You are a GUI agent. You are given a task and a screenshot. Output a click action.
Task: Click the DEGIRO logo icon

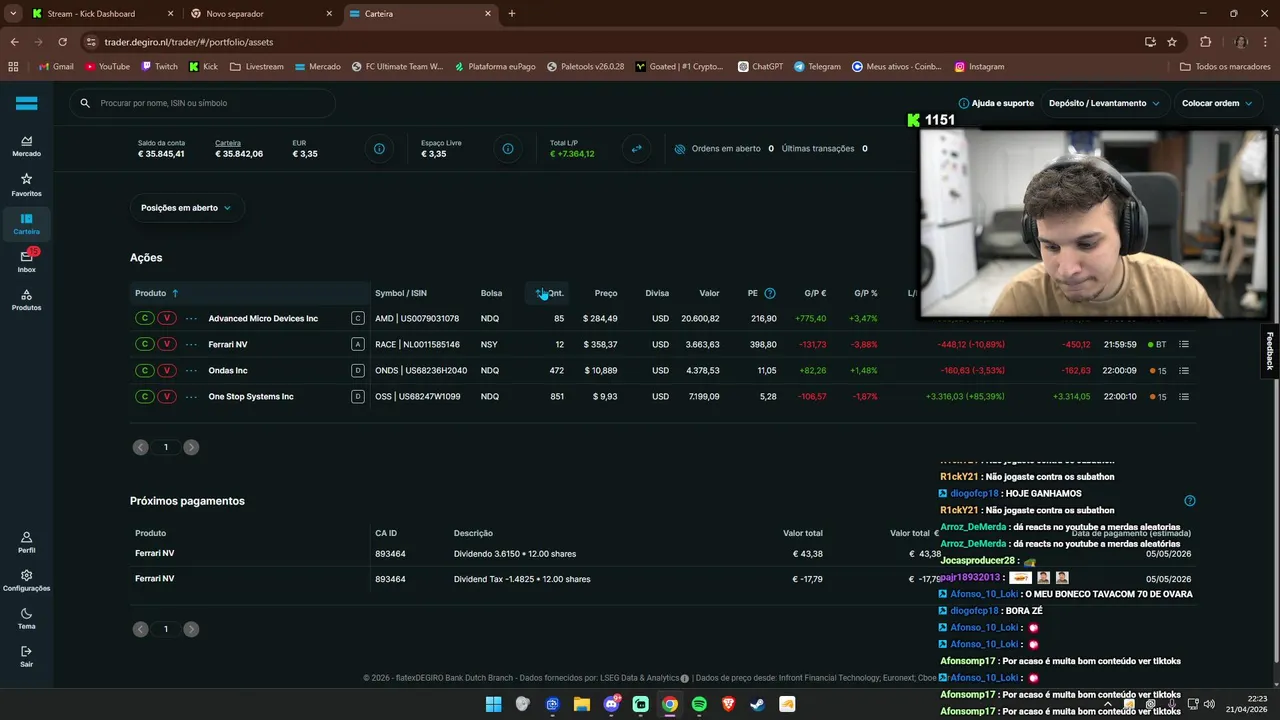27,103
